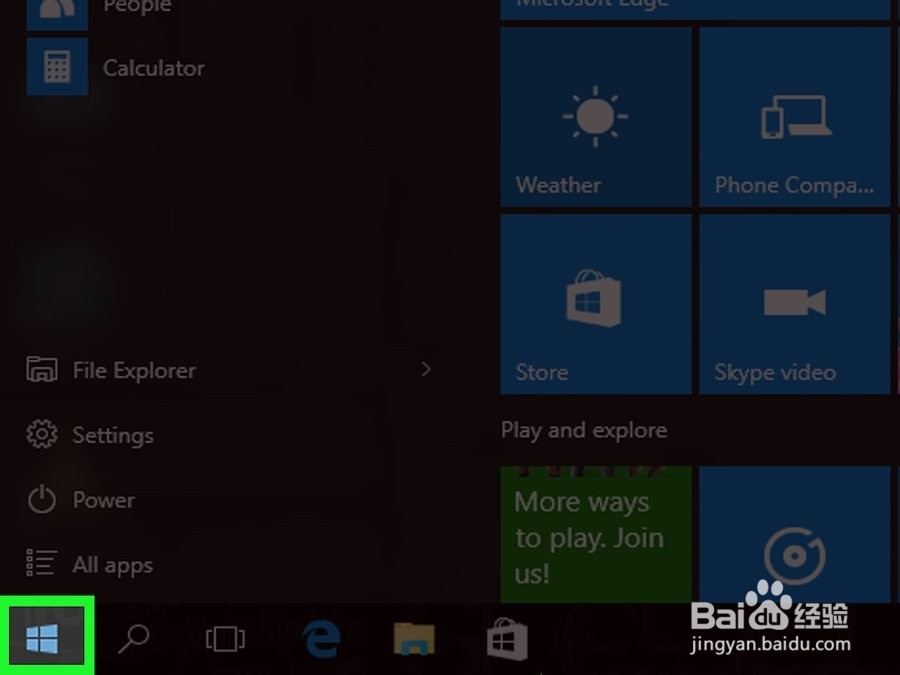Open the Store icon on the taskbar
Screen dimensions: 900x675
click(x=505, y=637)
